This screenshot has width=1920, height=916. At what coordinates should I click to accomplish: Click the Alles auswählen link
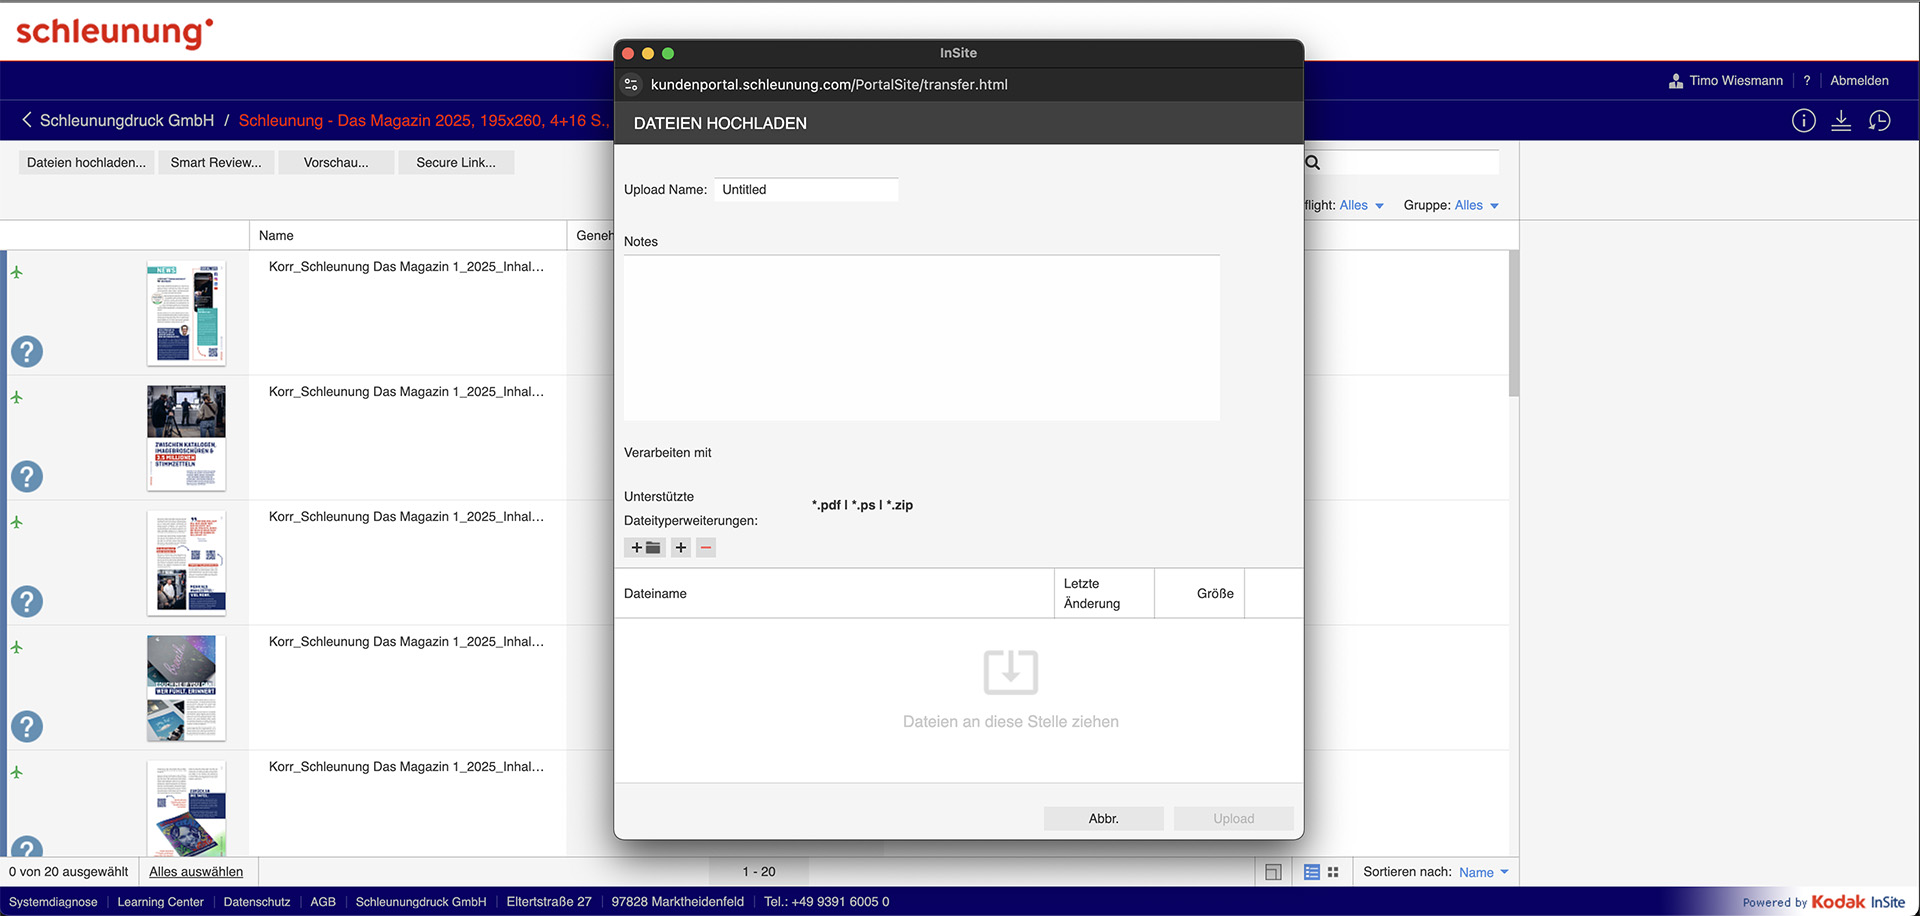(196, 872)
